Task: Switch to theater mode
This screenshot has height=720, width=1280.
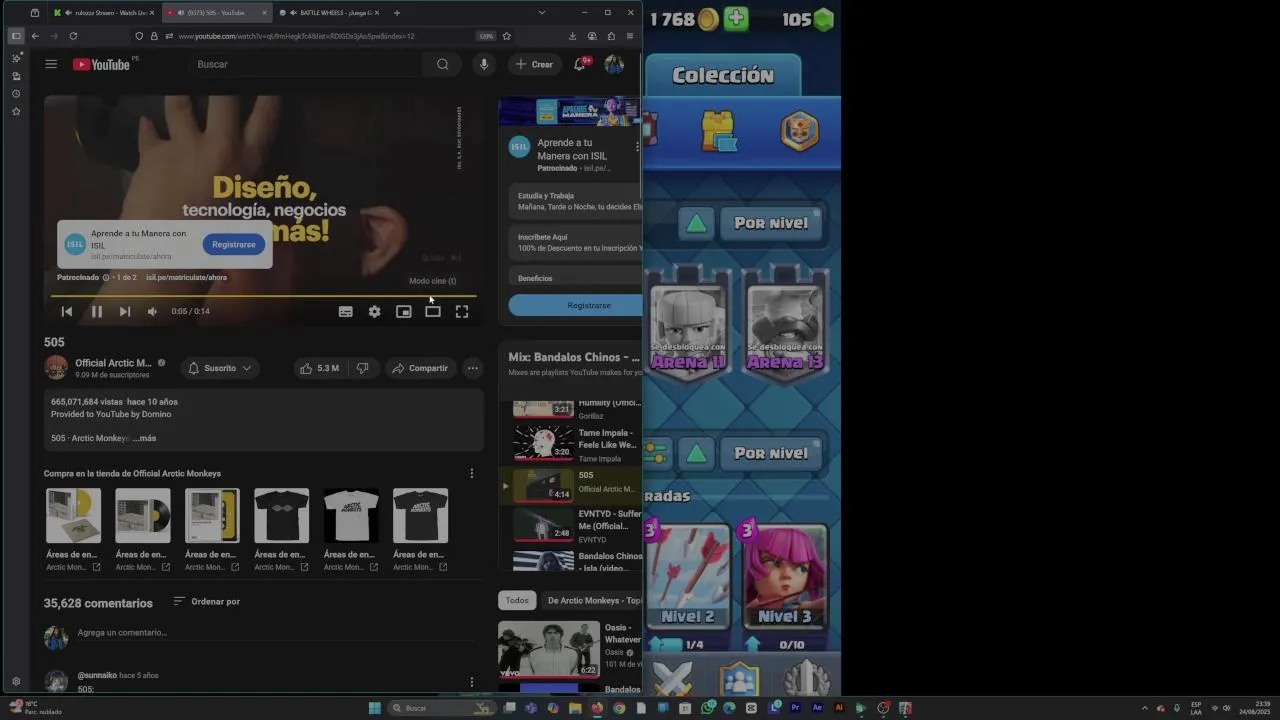Action: point(433,312)
